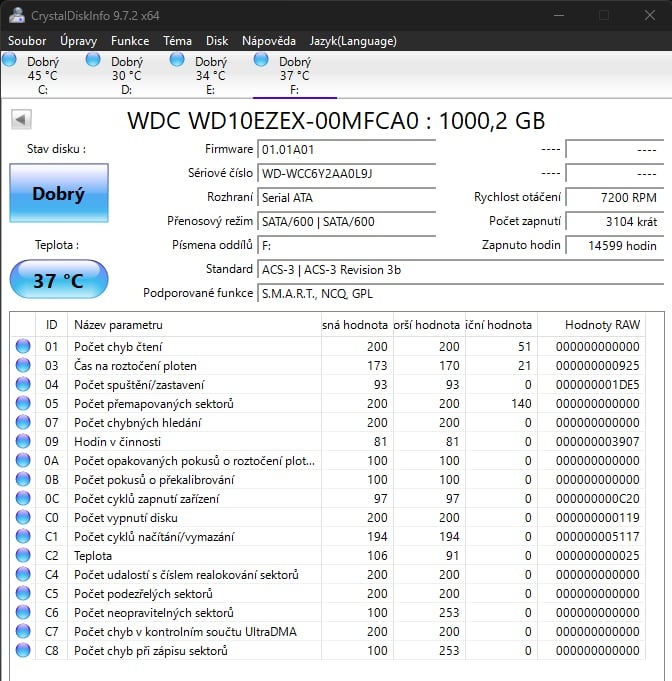
Task: Click status orb for attribute 0A row
Action: (x=23, y=460)
